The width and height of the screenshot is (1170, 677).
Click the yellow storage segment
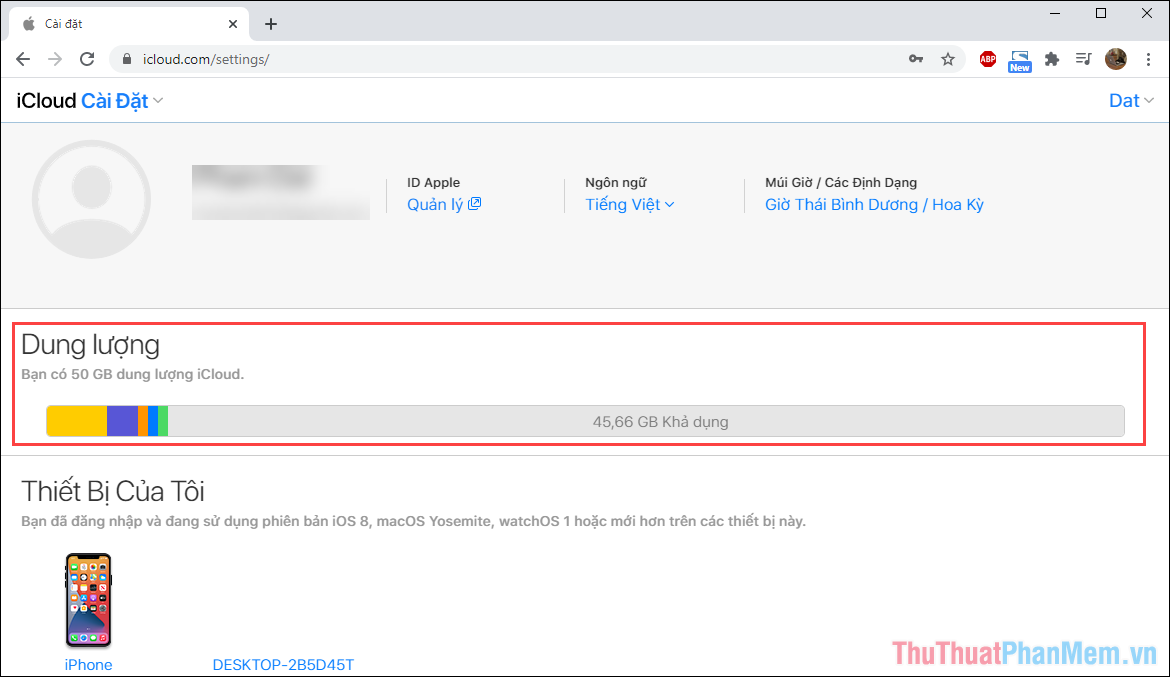[x=77, y=421]
